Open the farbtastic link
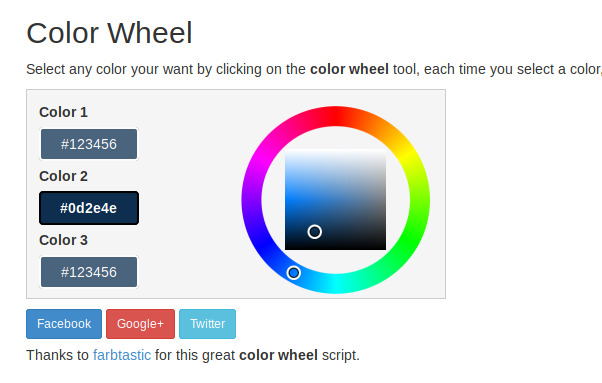 [122, 355]
